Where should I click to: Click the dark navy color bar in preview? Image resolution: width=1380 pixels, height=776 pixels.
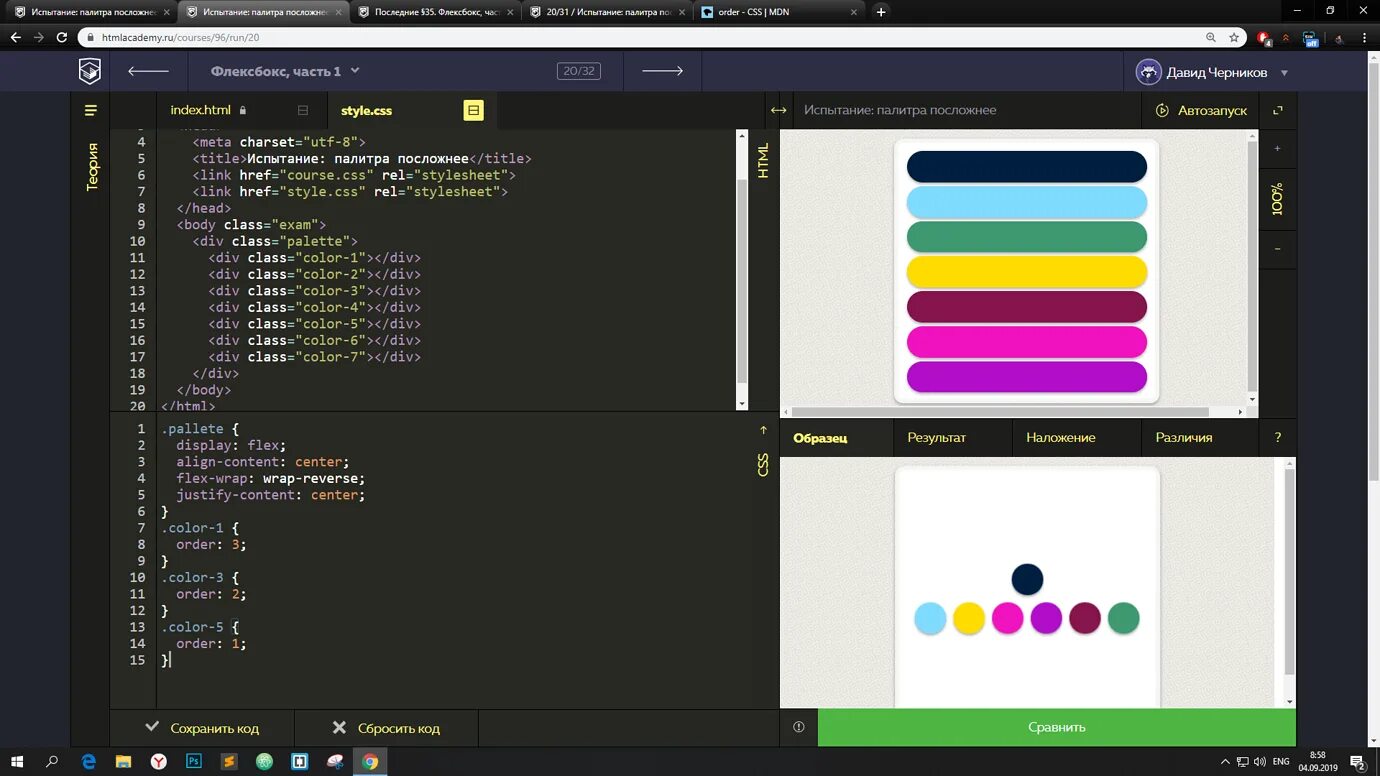(1026, 167)
